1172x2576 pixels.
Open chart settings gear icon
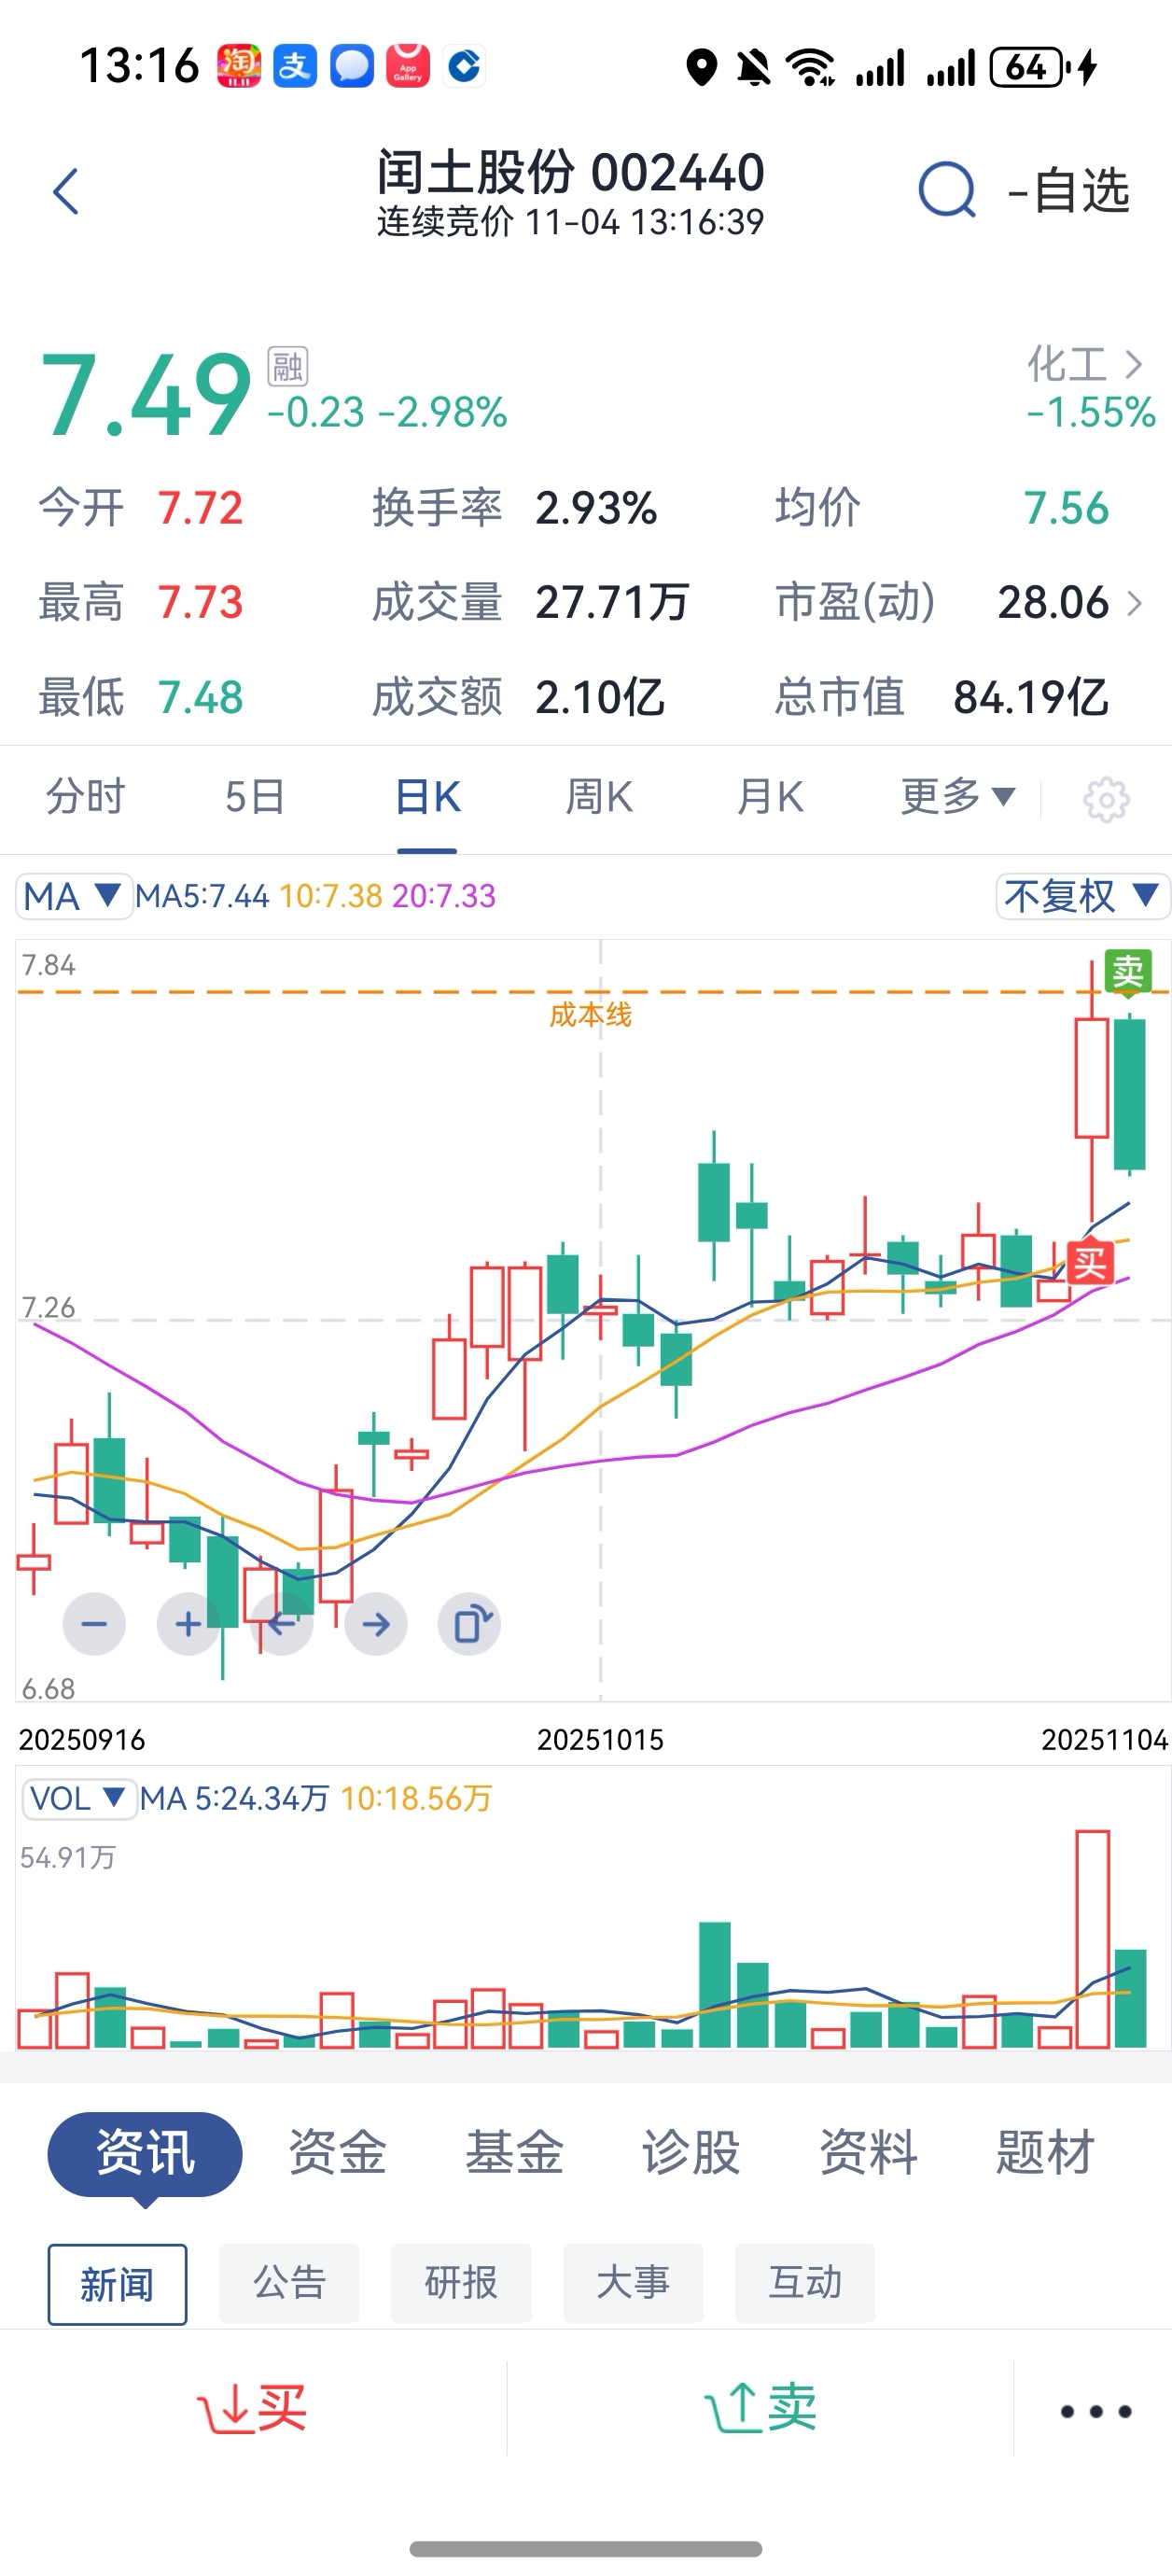pos(1106,799)
